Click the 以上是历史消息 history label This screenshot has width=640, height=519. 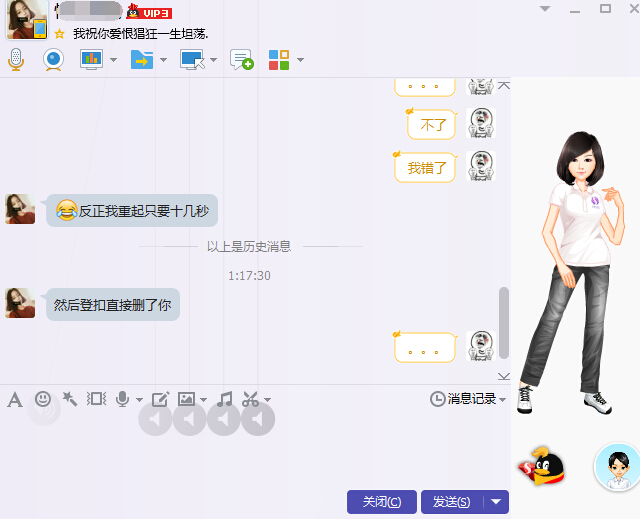tap(249, 246)
